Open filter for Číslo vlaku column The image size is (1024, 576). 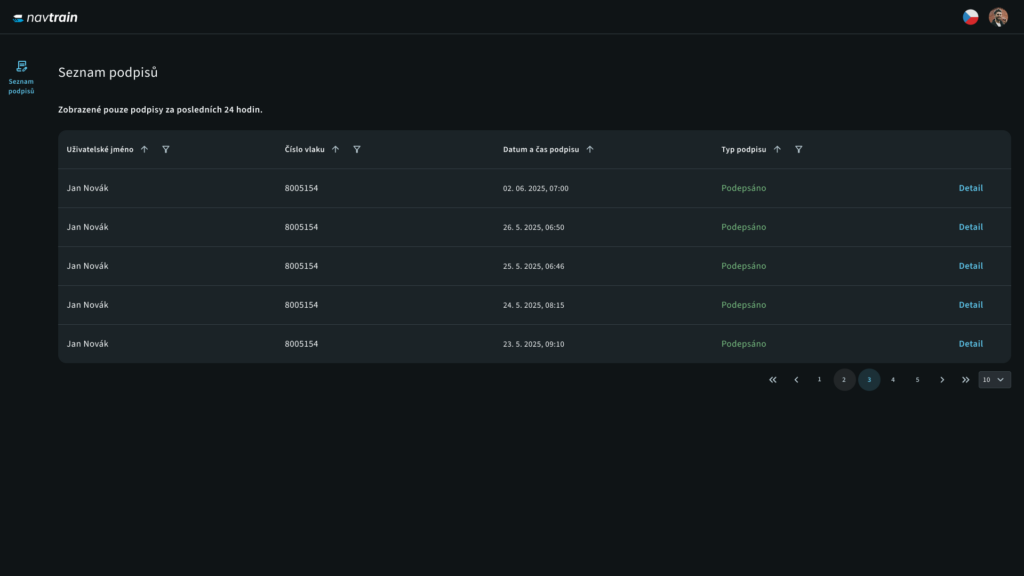[x=357, y=149]
